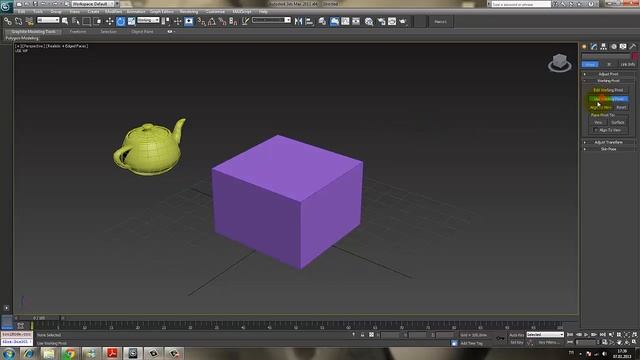Open the Motion command panel
Screen dimensions: 640x360
tap(613, 47)
